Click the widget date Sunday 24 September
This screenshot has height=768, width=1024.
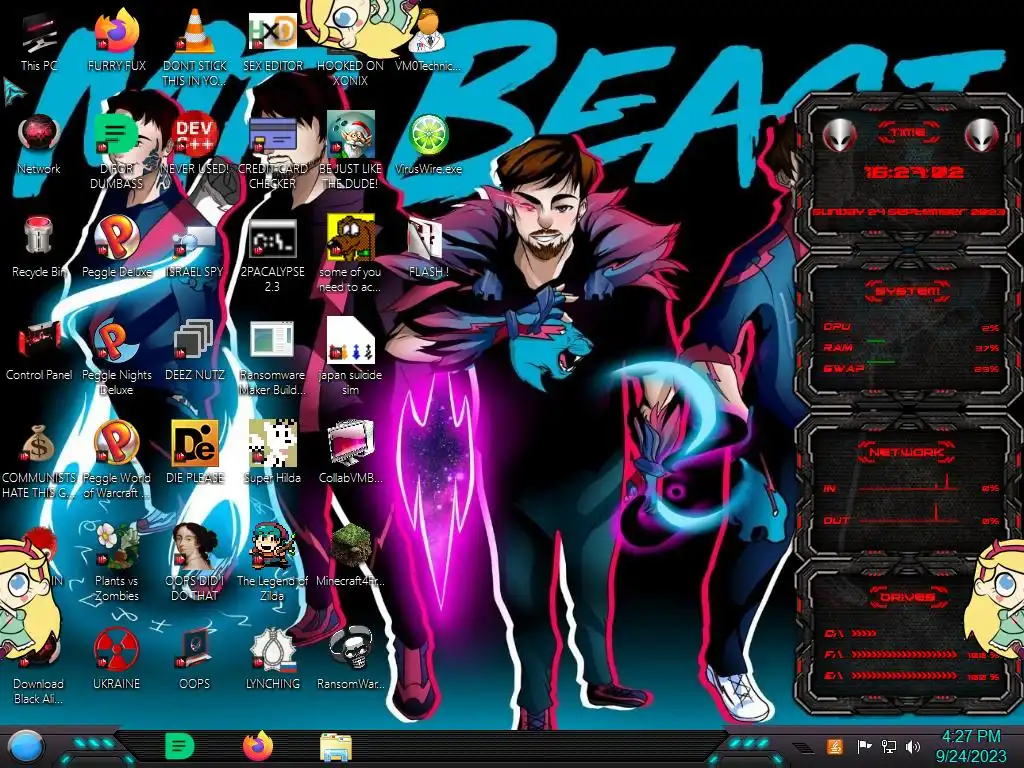[x=908, y=212]
